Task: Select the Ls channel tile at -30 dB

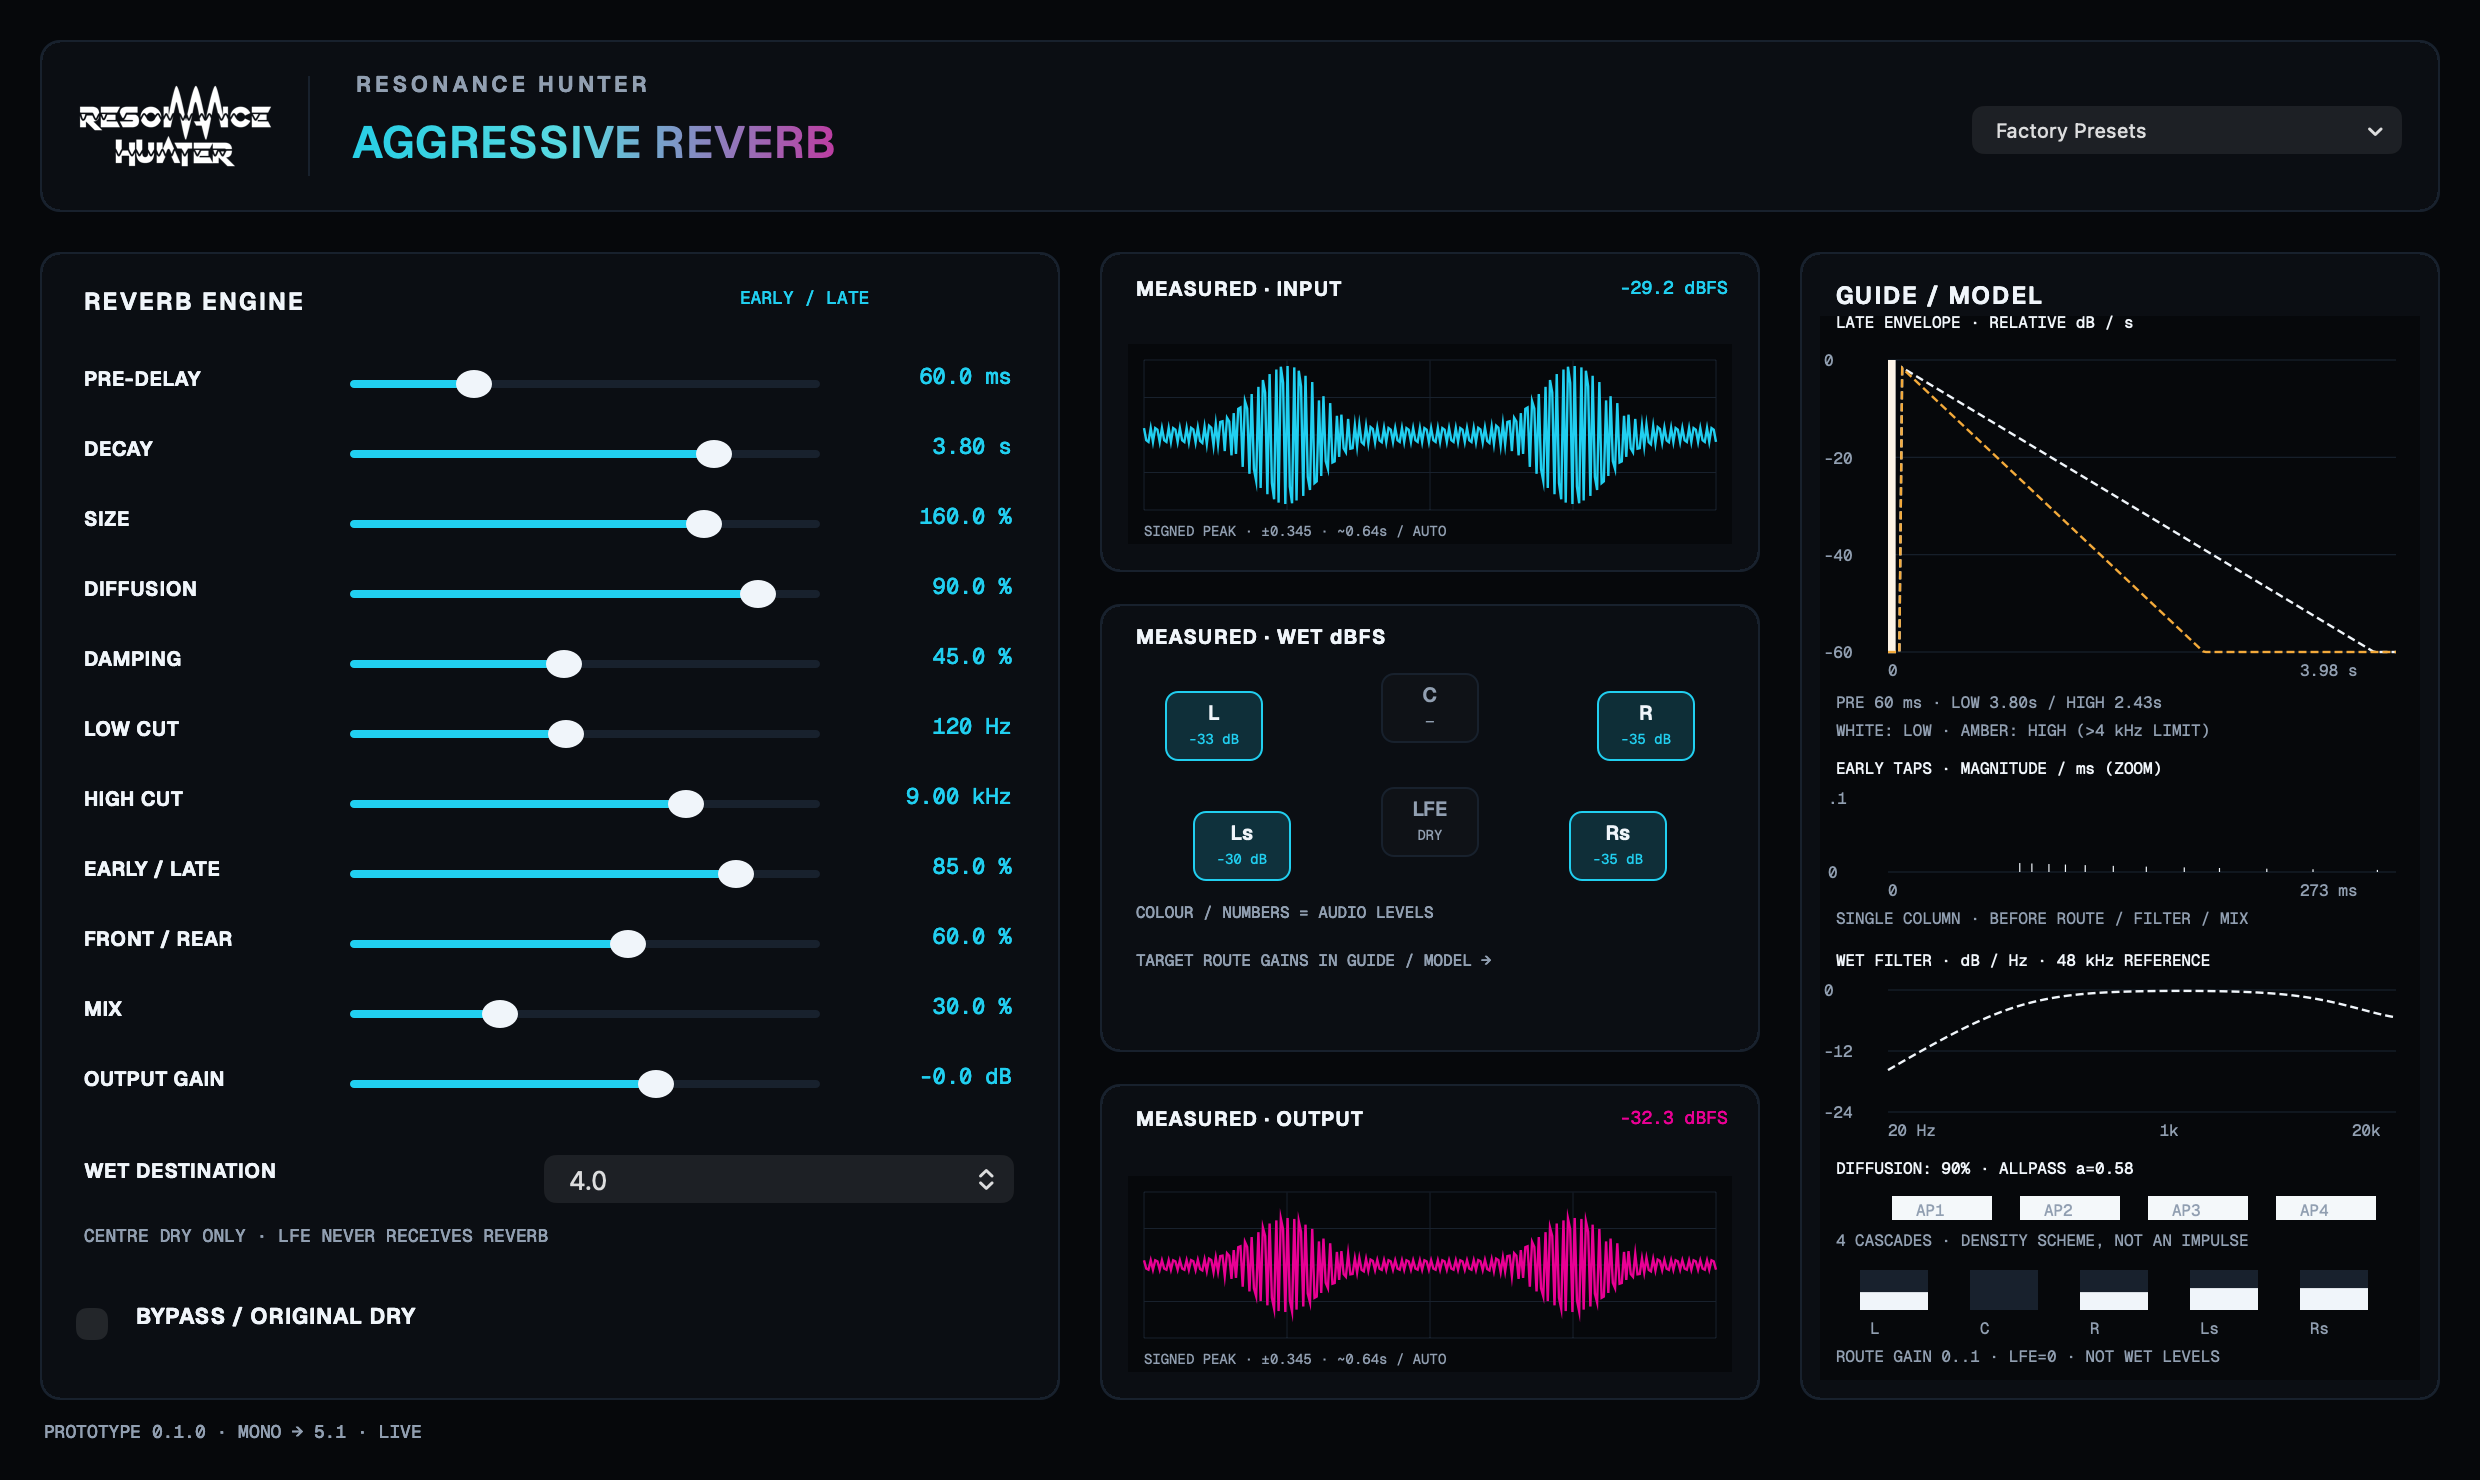Action: [x=1242, y=846]
